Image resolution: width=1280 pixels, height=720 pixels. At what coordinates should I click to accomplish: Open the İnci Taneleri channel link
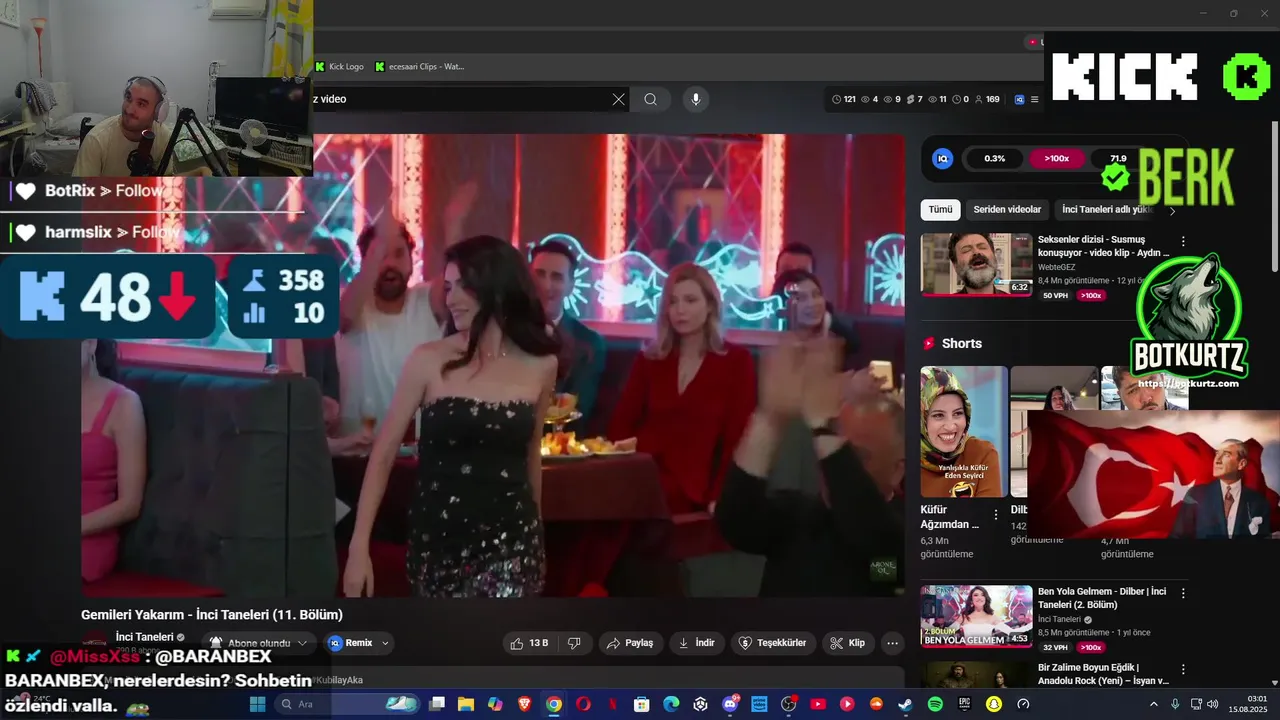[x=145, y=637]
